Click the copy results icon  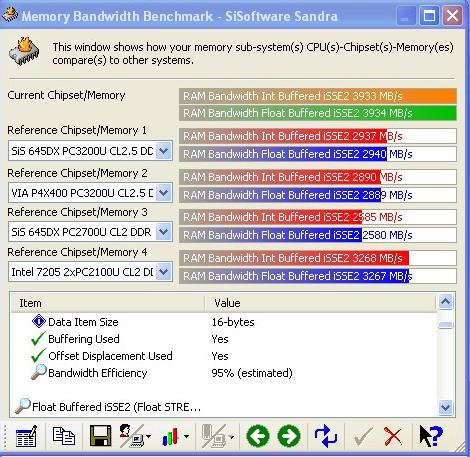click(64, 436)
